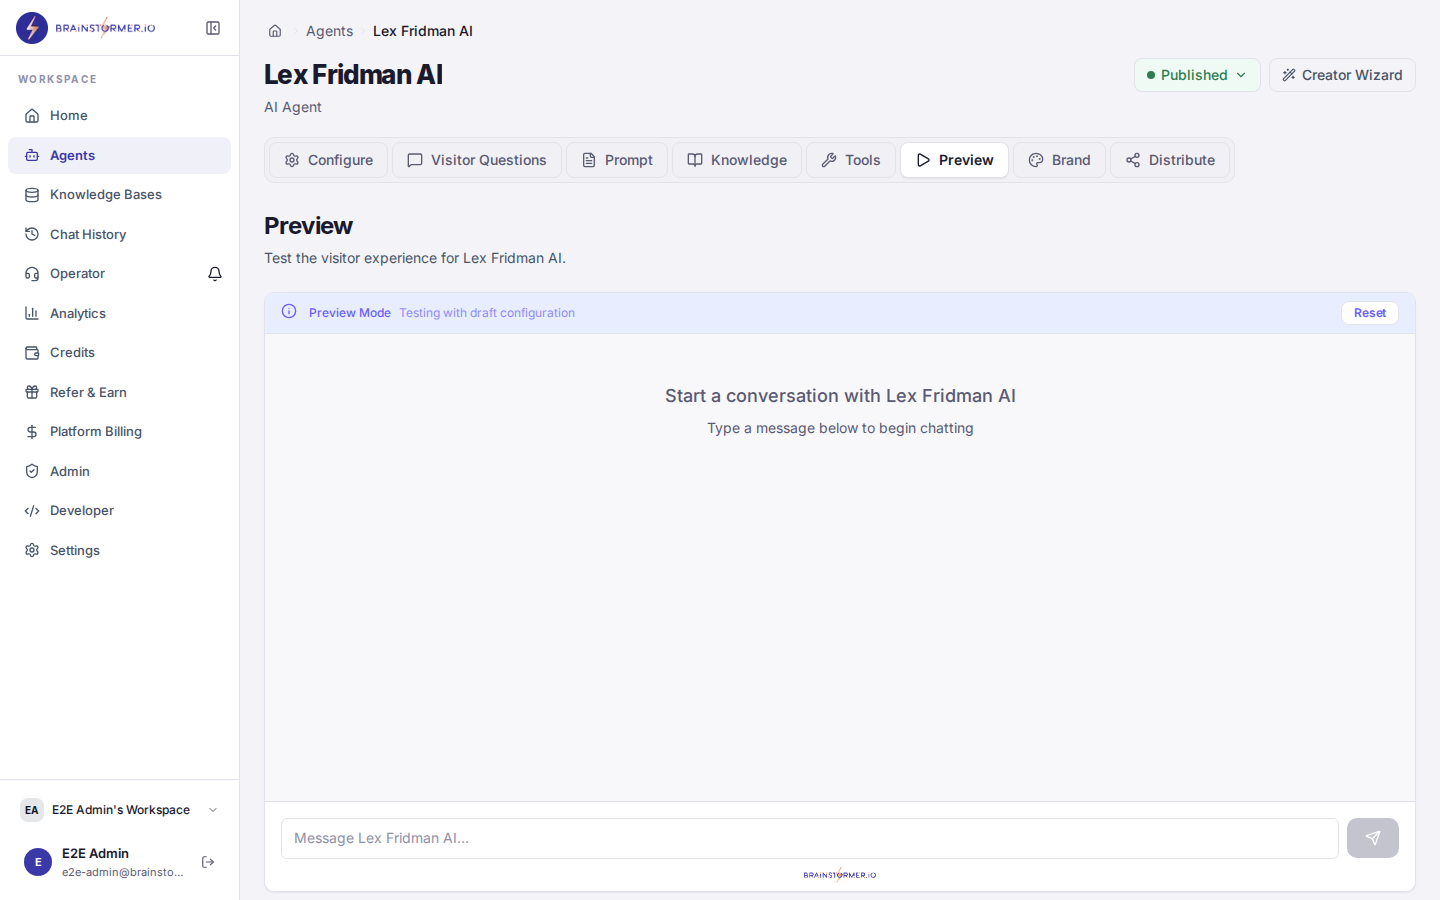Click Preview Mode info icon
1440x900 pixels.
pyautogui.click(x=289, y=312)
